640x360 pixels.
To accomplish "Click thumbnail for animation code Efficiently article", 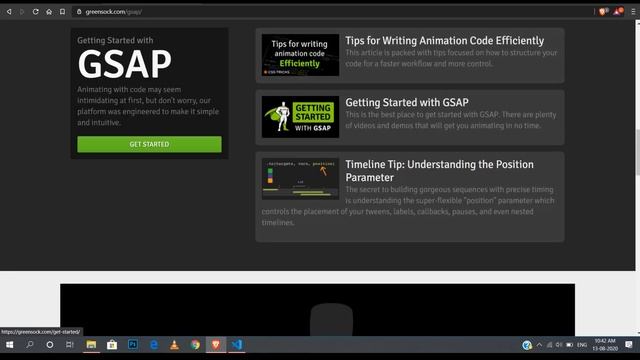I will (x=300, y=55).
